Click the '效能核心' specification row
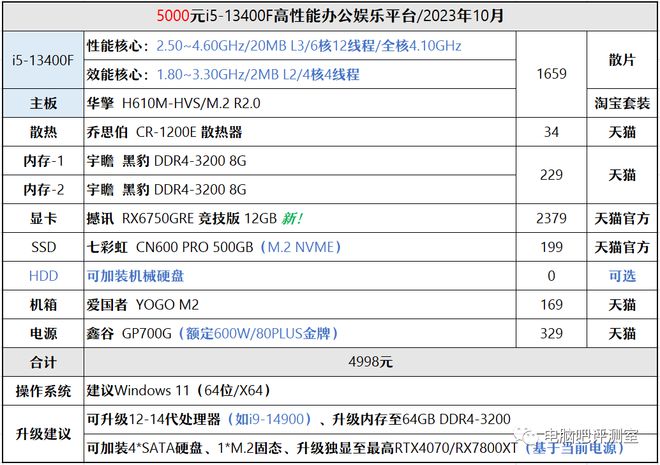 (300, 74)
